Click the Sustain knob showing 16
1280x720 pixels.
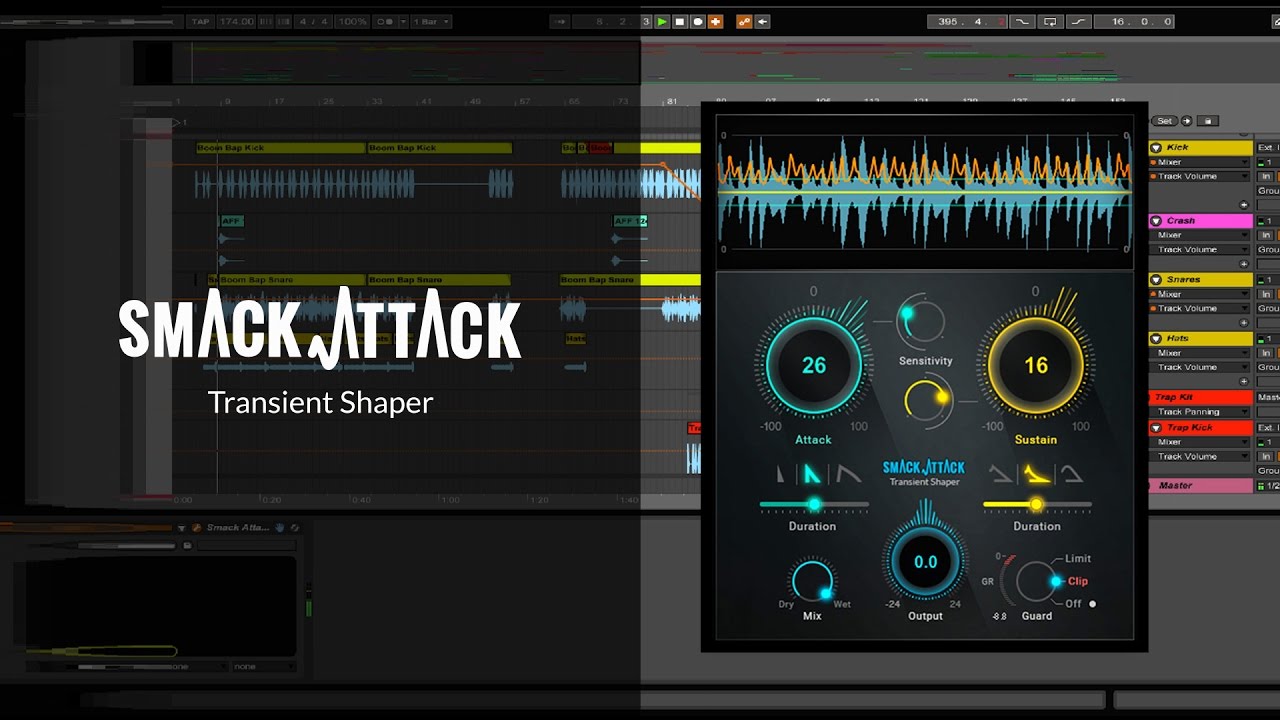pyautogui.click(x=1036, y=366)
